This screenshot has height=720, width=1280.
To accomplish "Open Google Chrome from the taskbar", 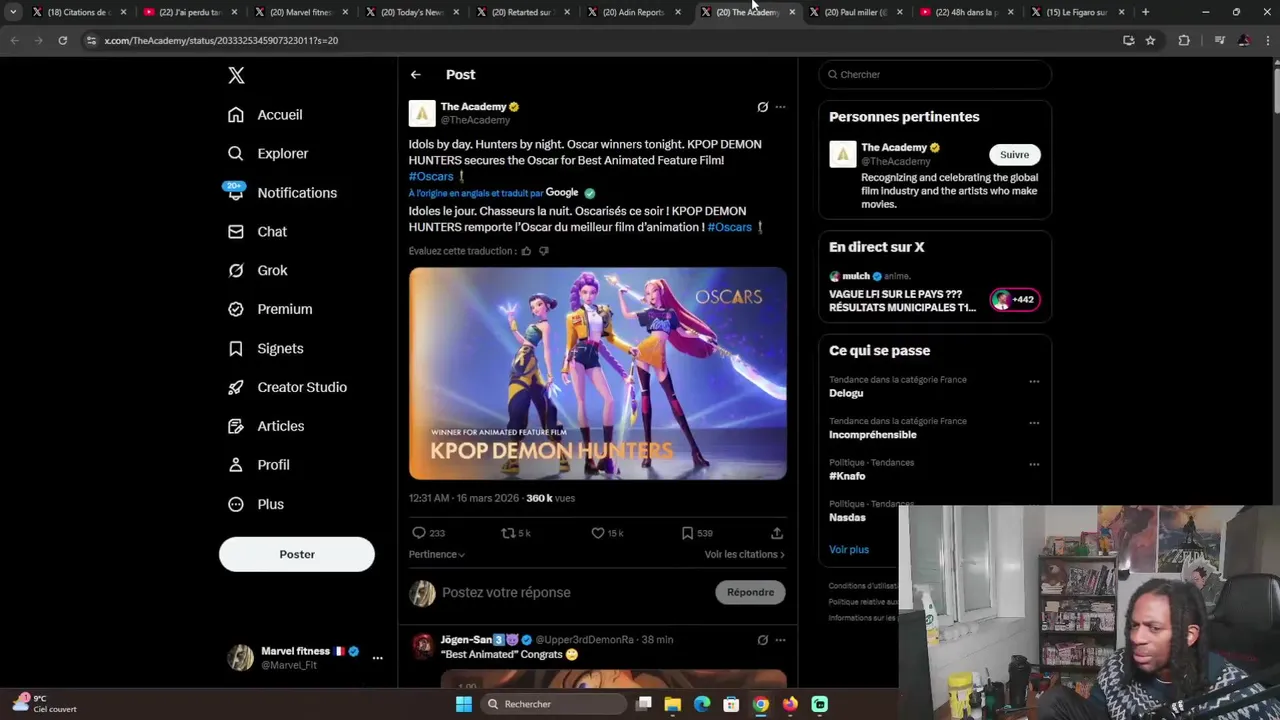I will point(761,704).
